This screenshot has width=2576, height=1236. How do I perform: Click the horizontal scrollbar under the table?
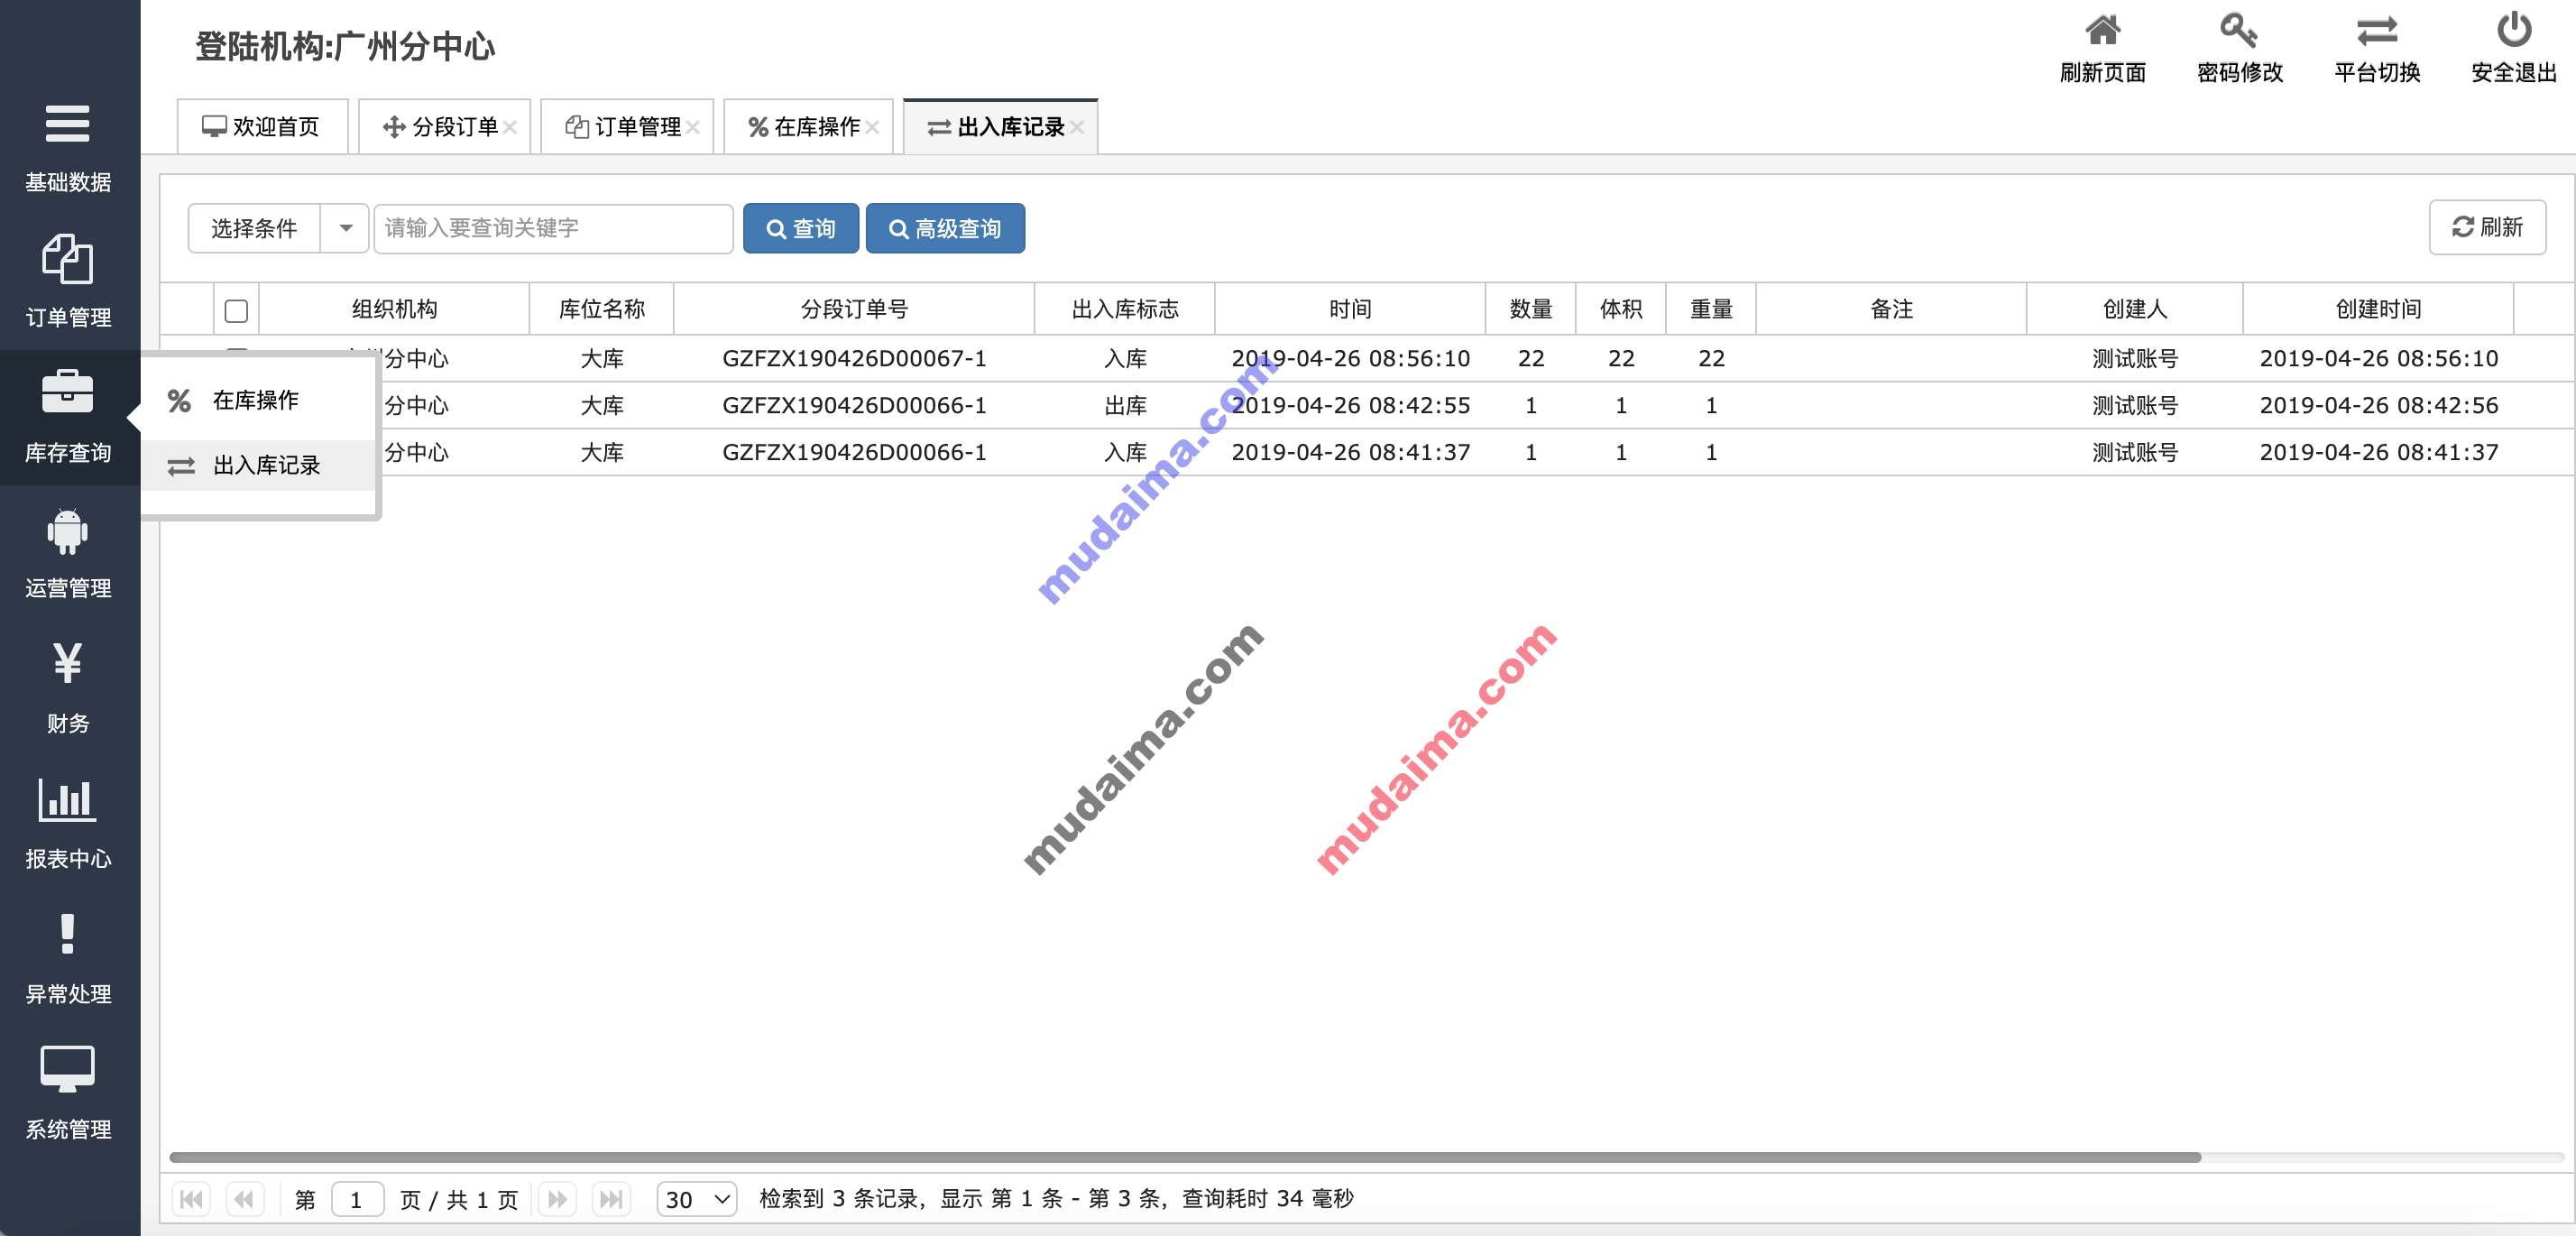[x=1185, y=1157]
